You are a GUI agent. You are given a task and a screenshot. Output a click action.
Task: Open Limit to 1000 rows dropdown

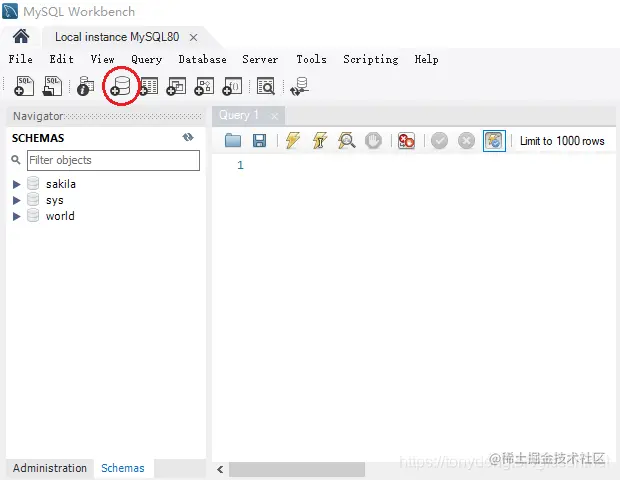[562, 141]
